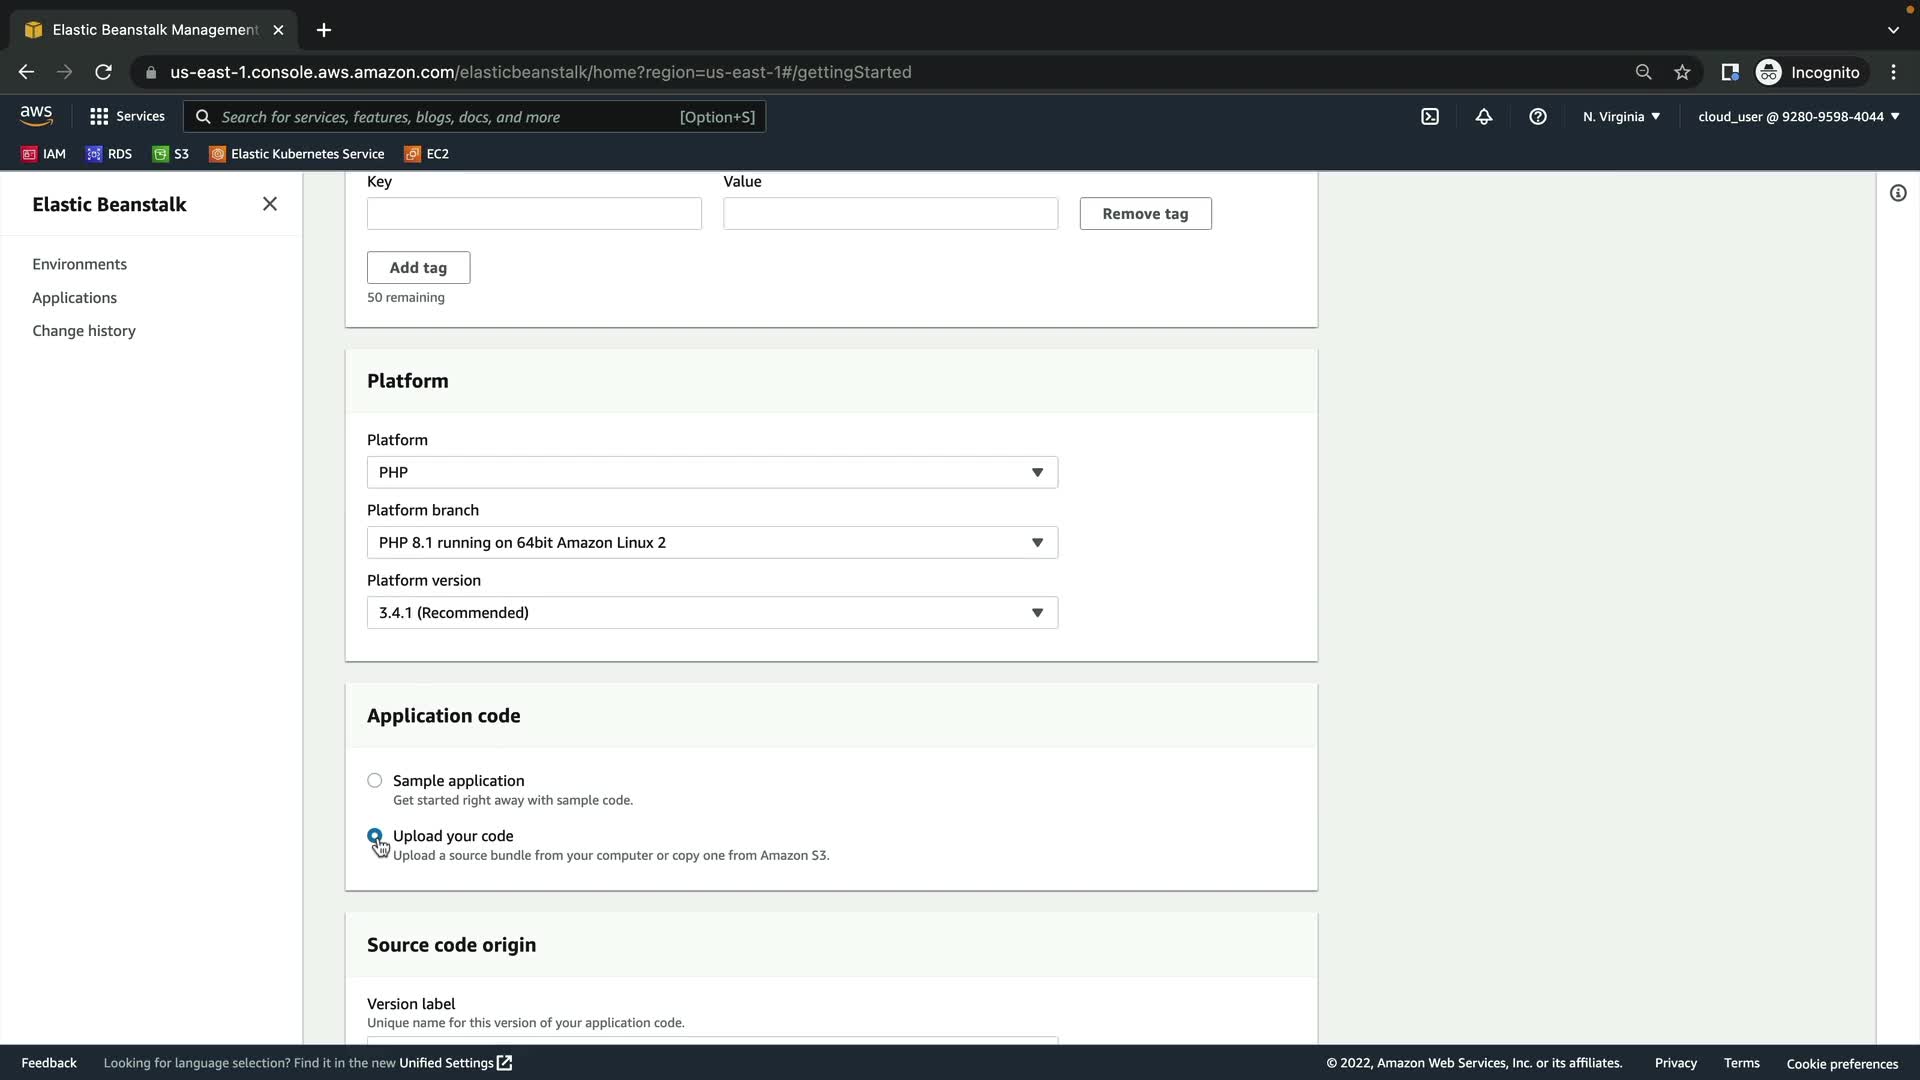
Task: Bookmark this page with star icon
Action: pyautogui.click(x=1682, y=72)
